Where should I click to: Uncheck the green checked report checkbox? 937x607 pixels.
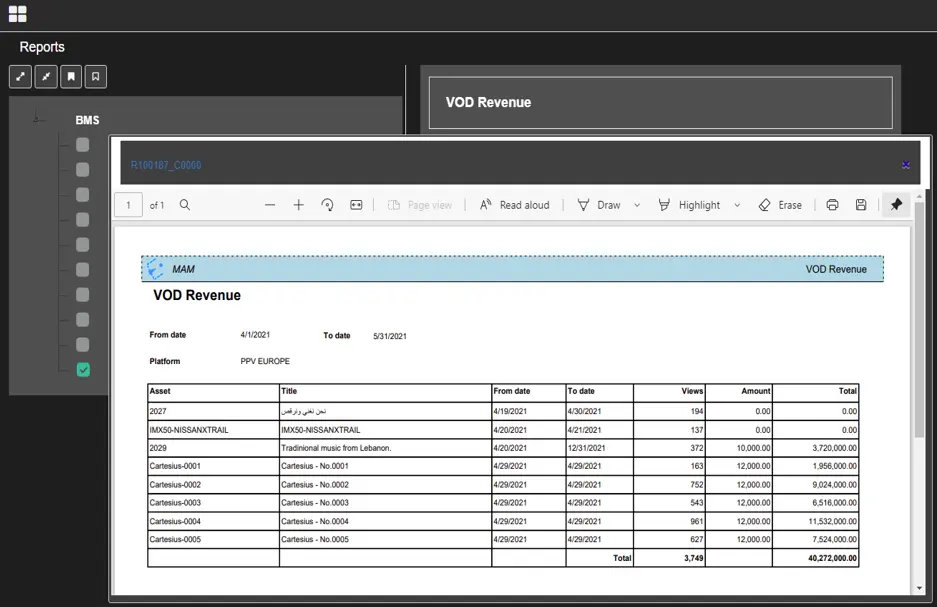(x=83, y=370)
